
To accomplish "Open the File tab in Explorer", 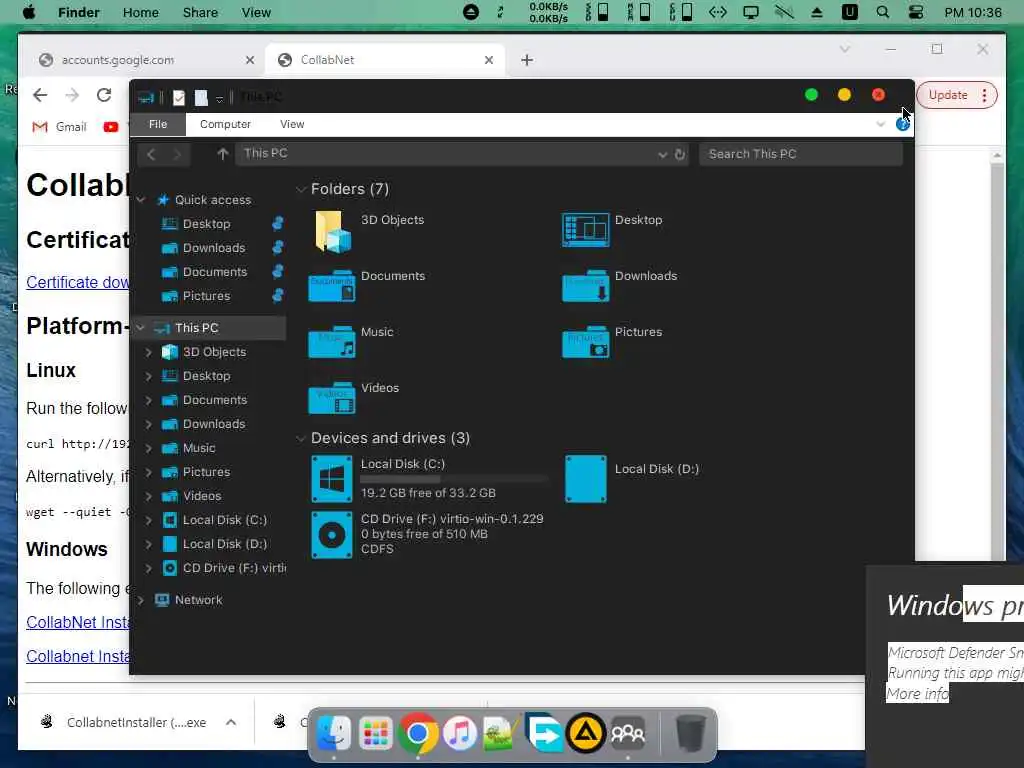I will (158, 124).
